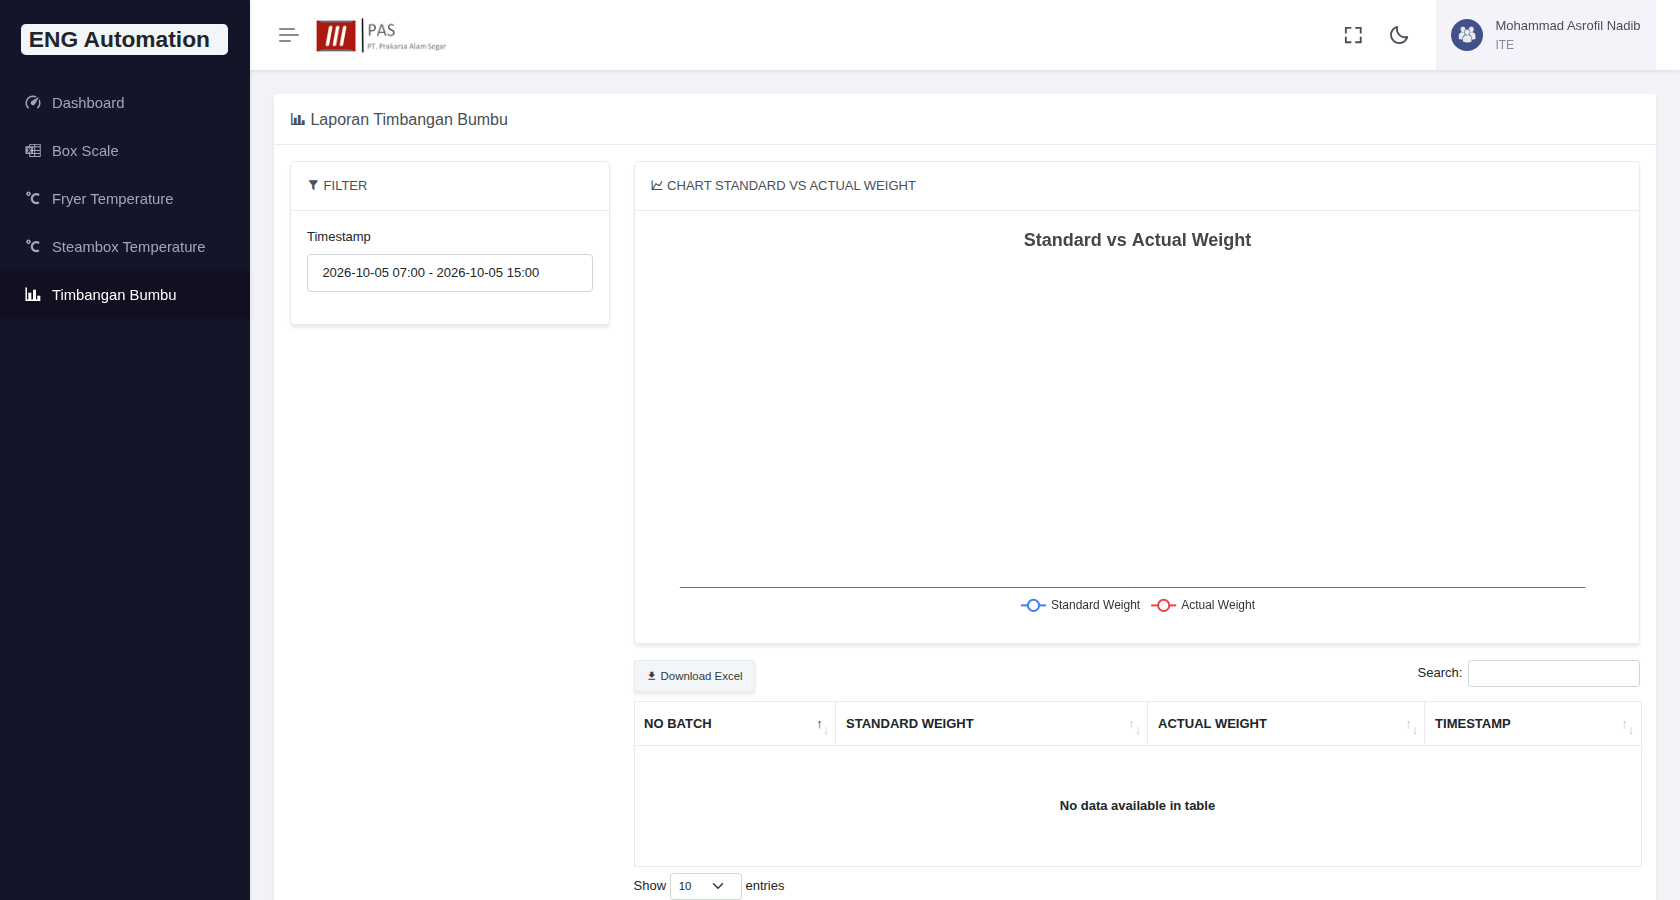1680x900 pixels.
Task: Click the Fryer Temperature °C icon
Action: [33, 199]
